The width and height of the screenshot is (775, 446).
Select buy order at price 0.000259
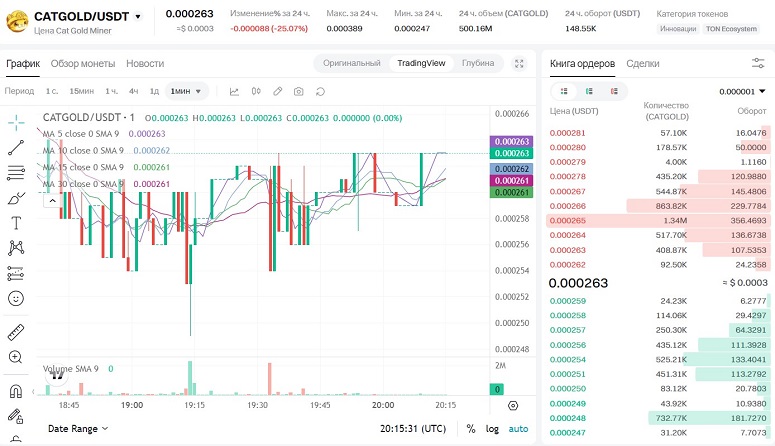658,301
